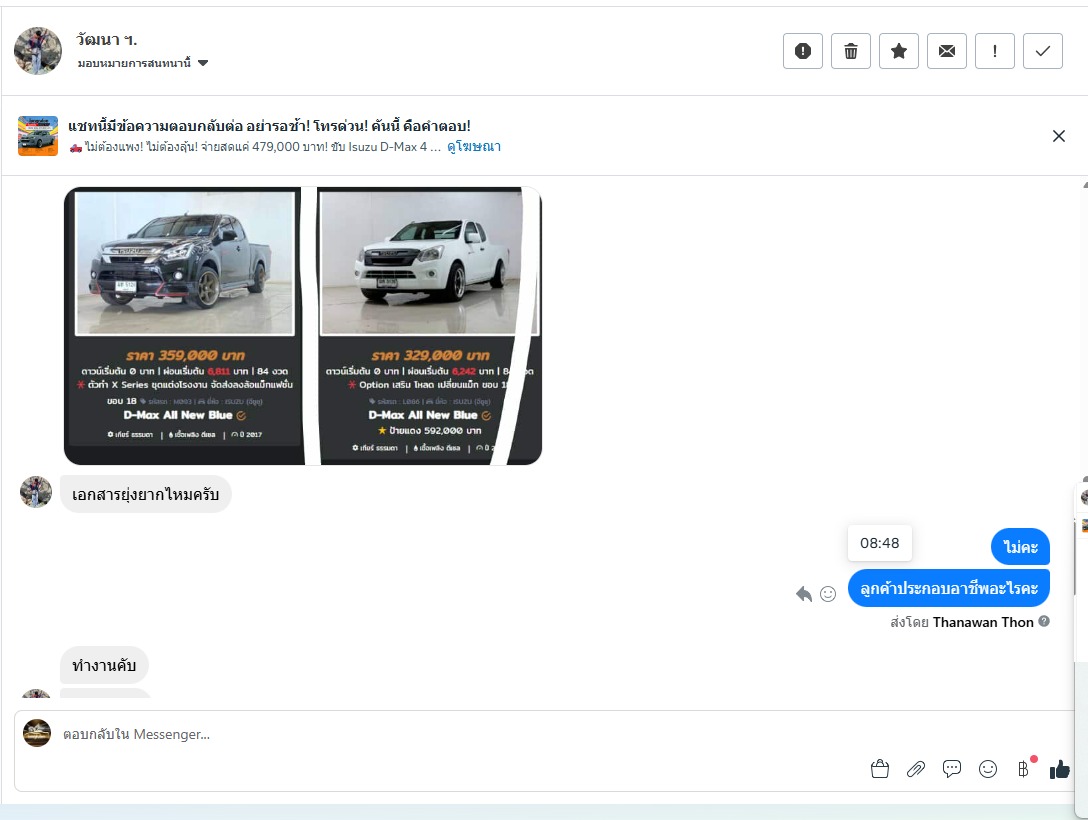Open the shopping bag products icon
This screenshot has height=820, width=1088.
point(880,769)
